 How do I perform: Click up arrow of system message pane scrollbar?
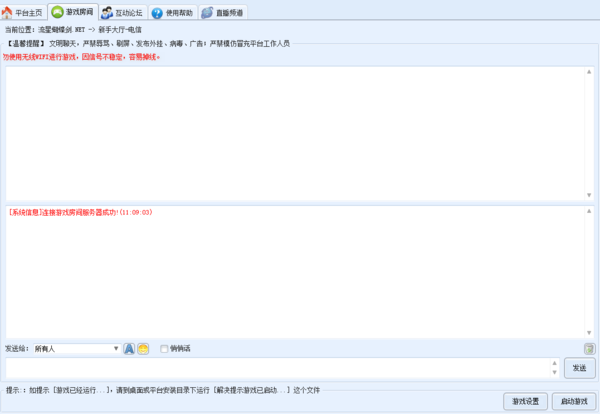tap(589, 211)
